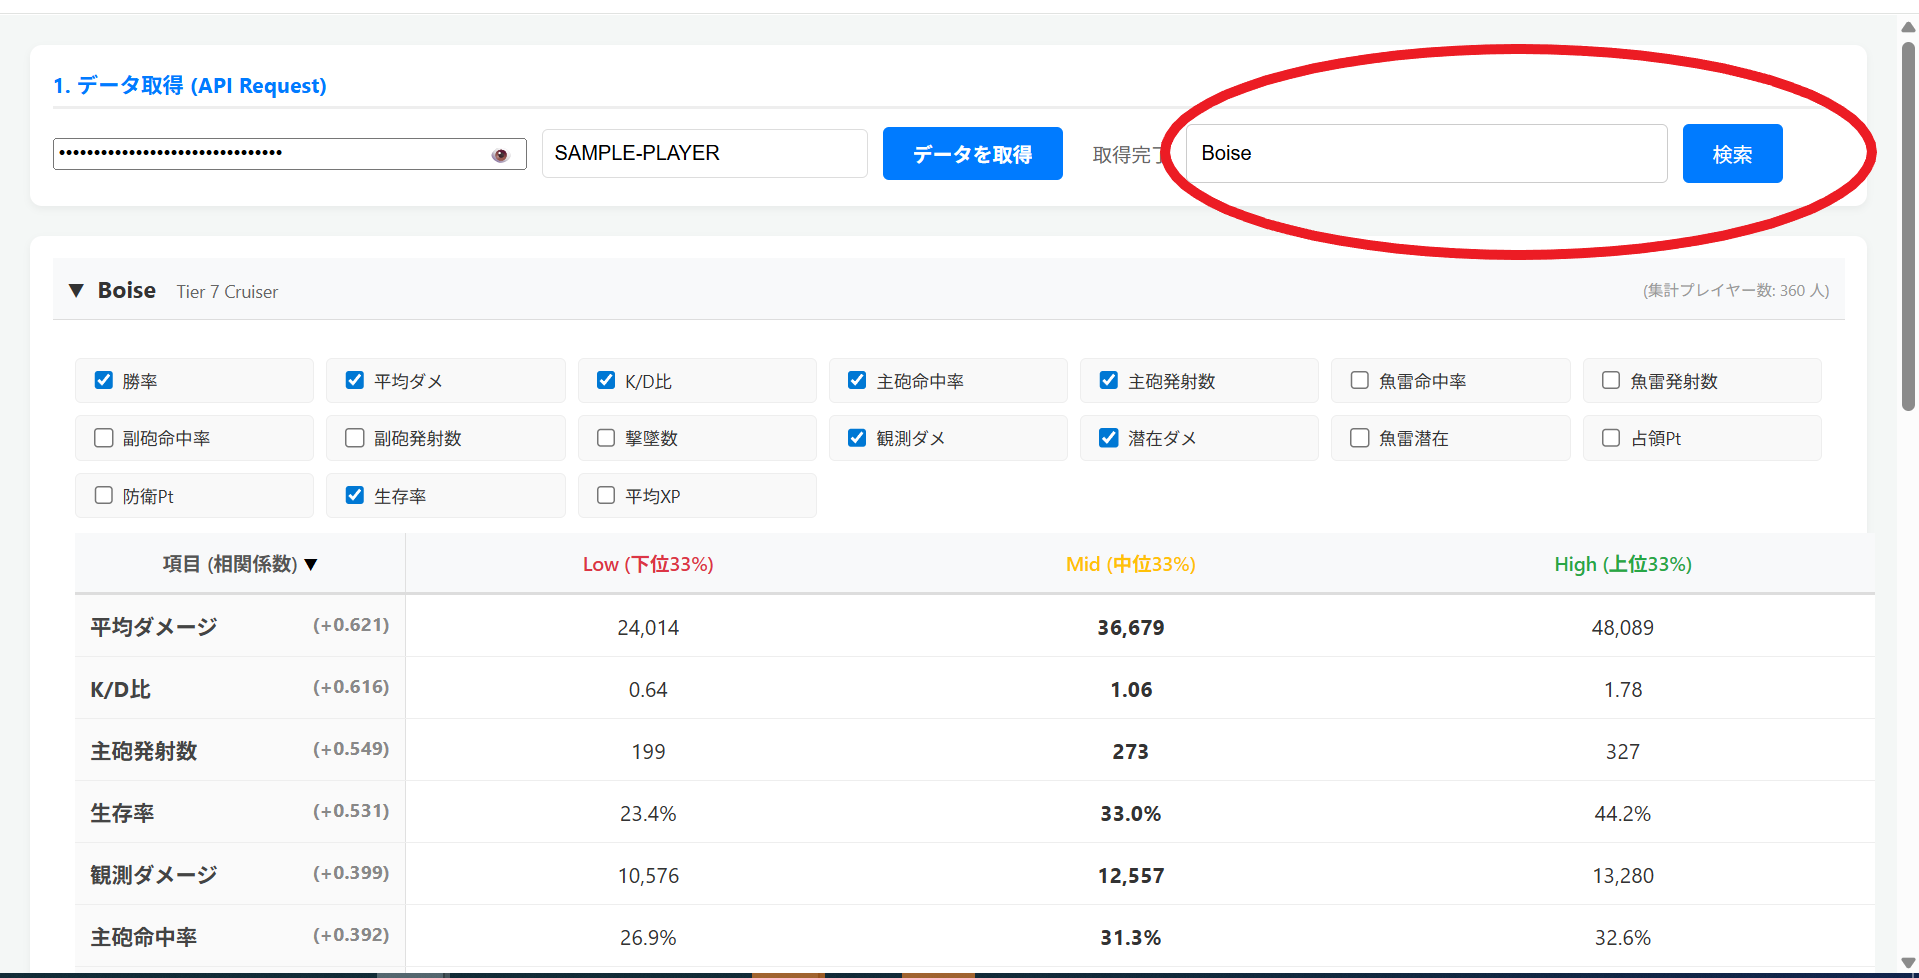The image size is (1919, 978).
Task: Disable the 生存率 checkbox
Action: (x=355, y=495)
